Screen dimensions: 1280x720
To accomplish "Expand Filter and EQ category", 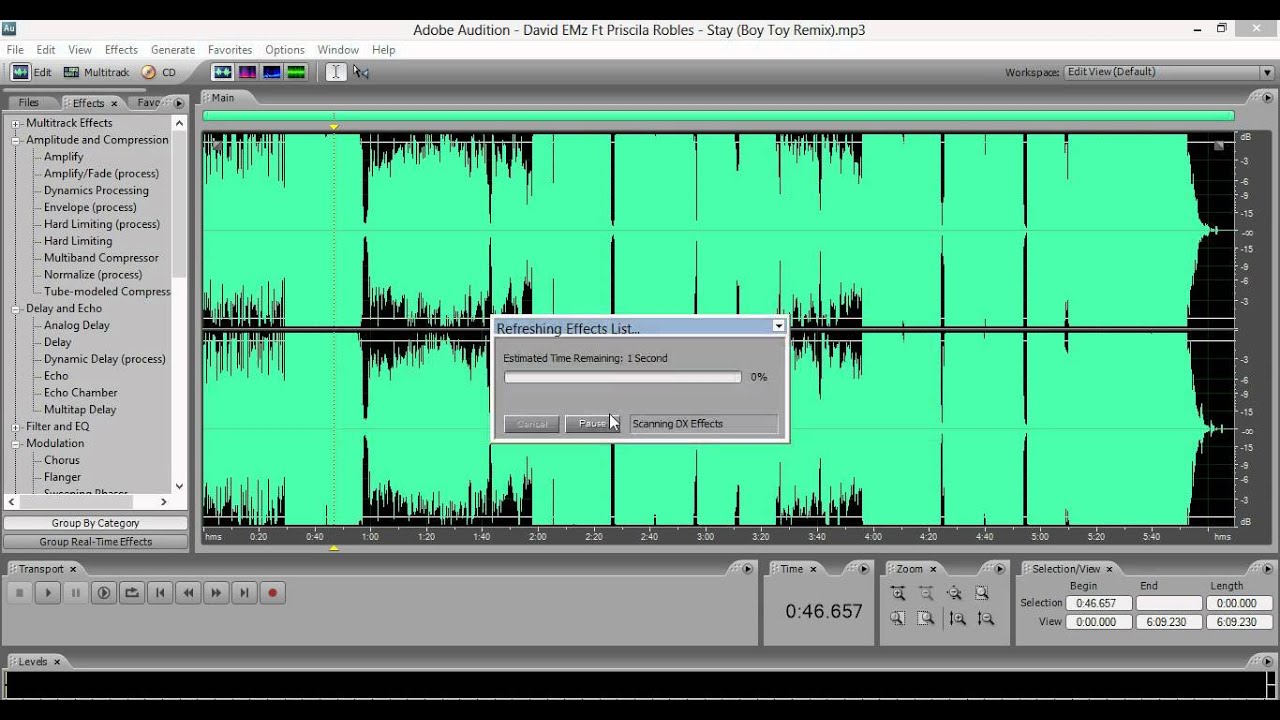I will pyautogui.click(x=16, y=427).
